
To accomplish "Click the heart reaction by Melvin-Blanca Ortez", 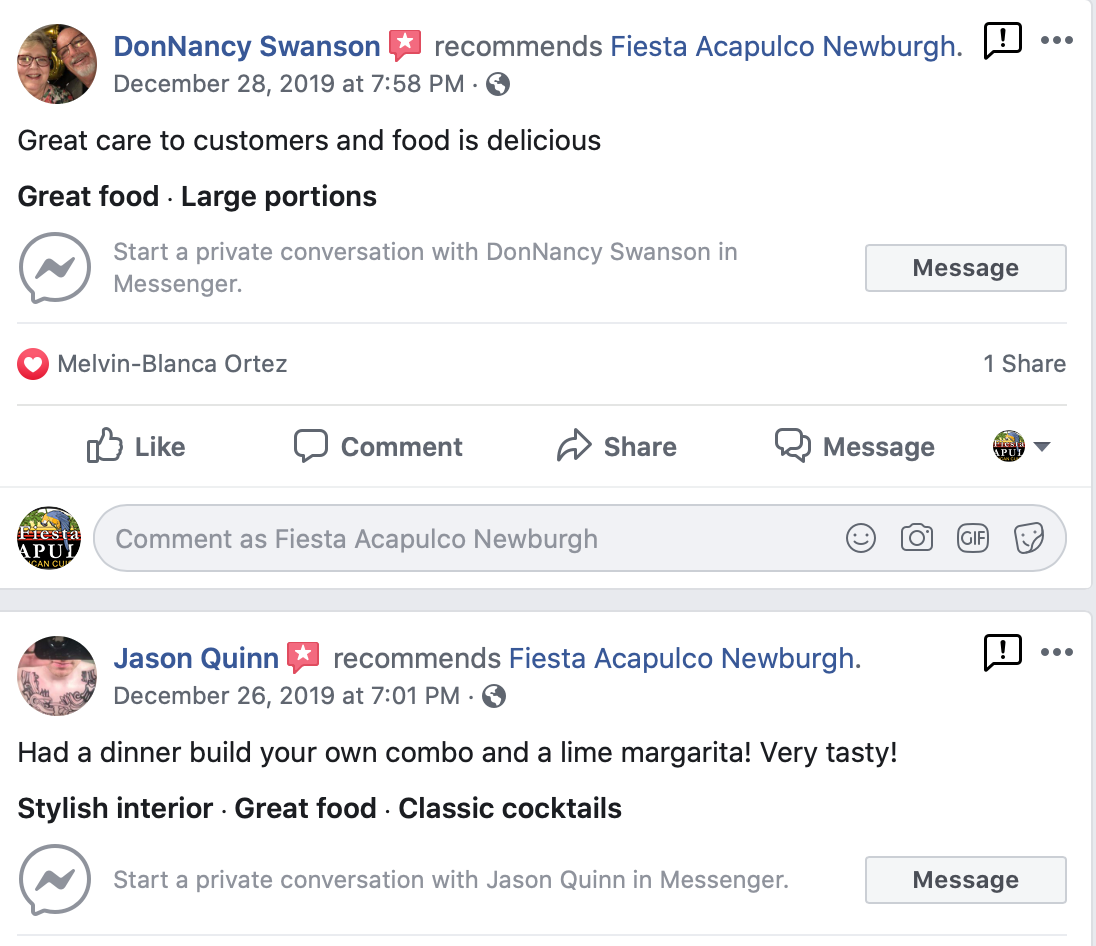I will click(32, 364).
